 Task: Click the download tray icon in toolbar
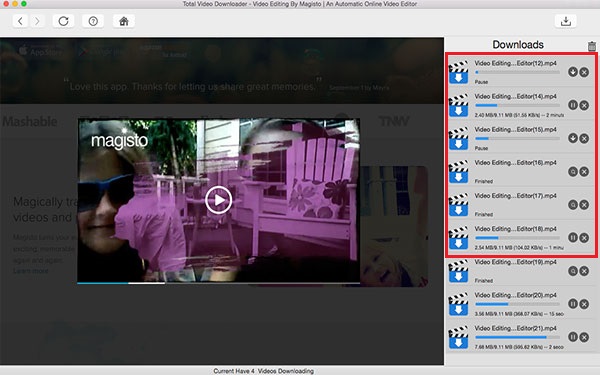[x=566, y=21]
